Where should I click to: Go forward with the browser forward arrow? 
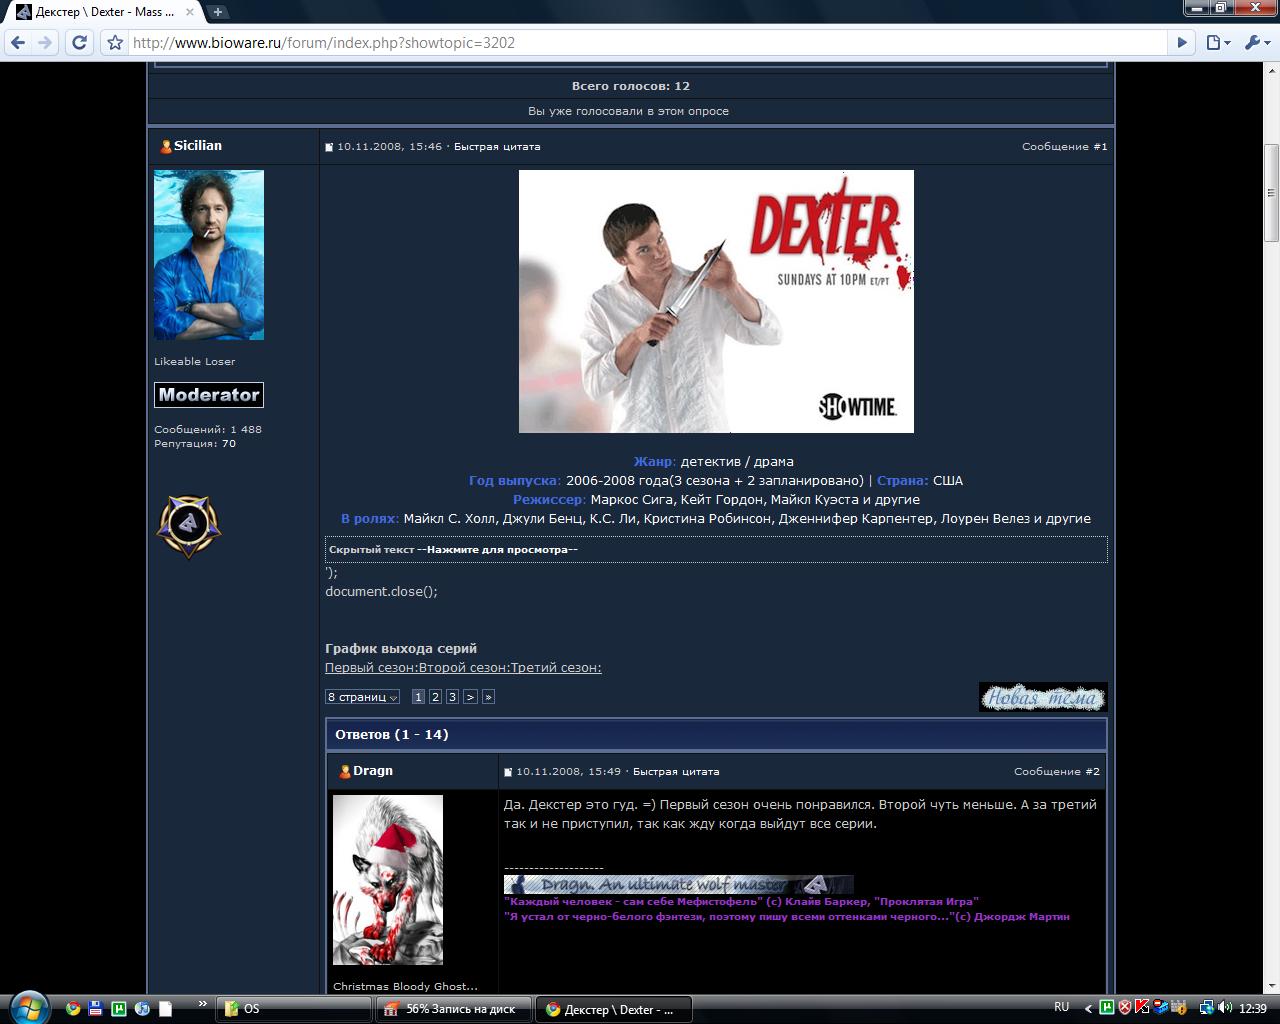[45, 43]
